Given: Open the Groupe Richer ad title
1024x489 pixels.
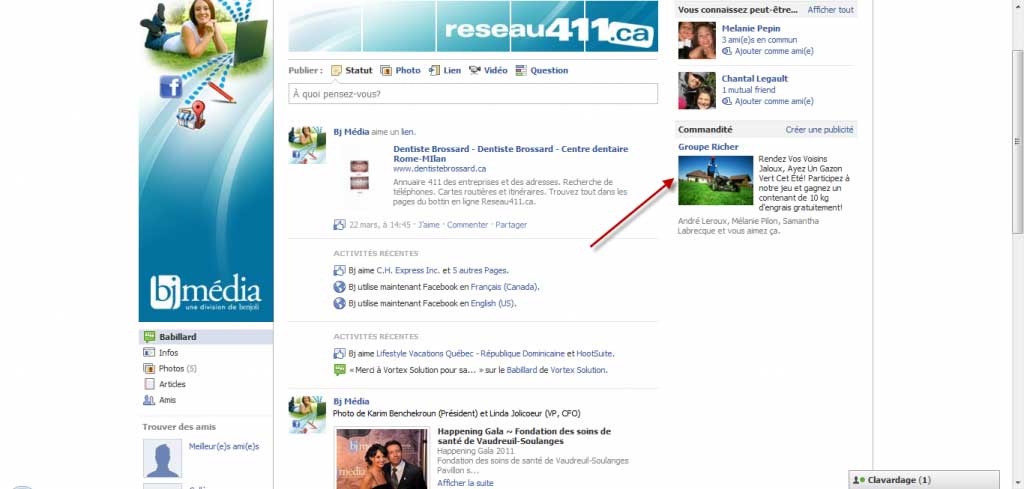Looking at the screenshot, I should (708, 147).
